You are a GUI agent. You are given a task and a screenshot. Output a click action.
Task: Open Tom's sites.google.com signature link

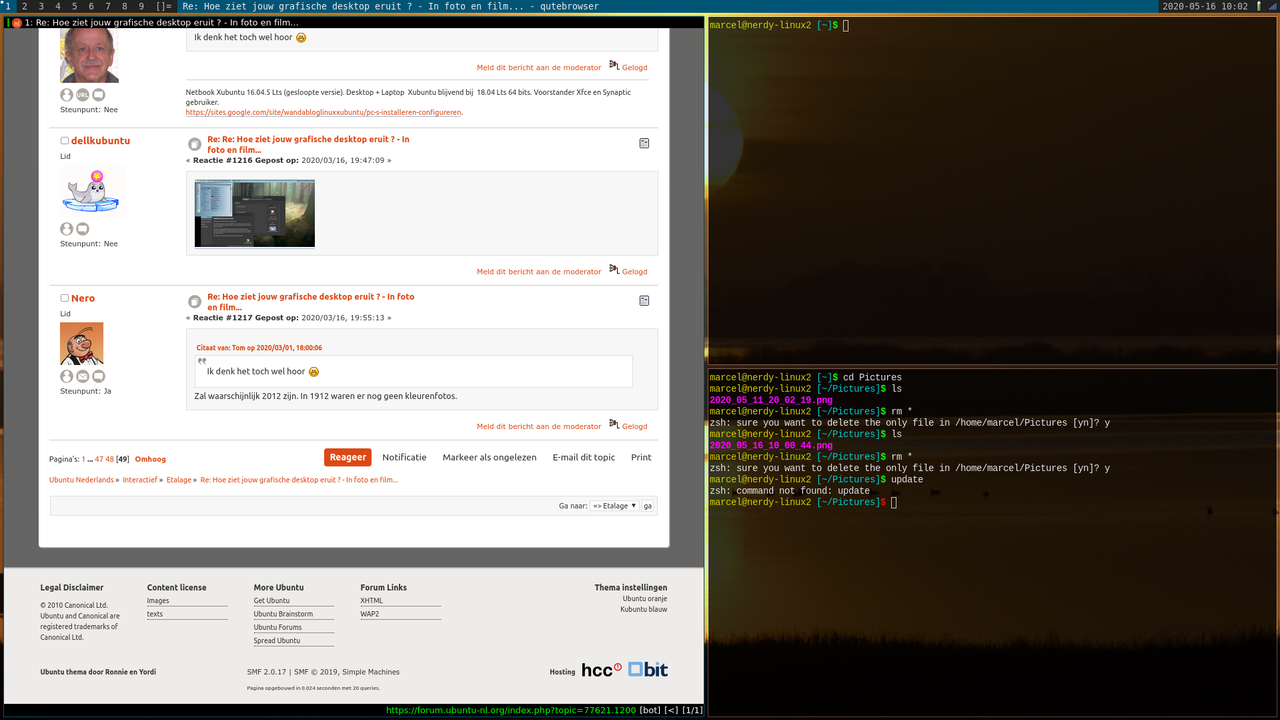pyautogui.click(x=324, y=113)
